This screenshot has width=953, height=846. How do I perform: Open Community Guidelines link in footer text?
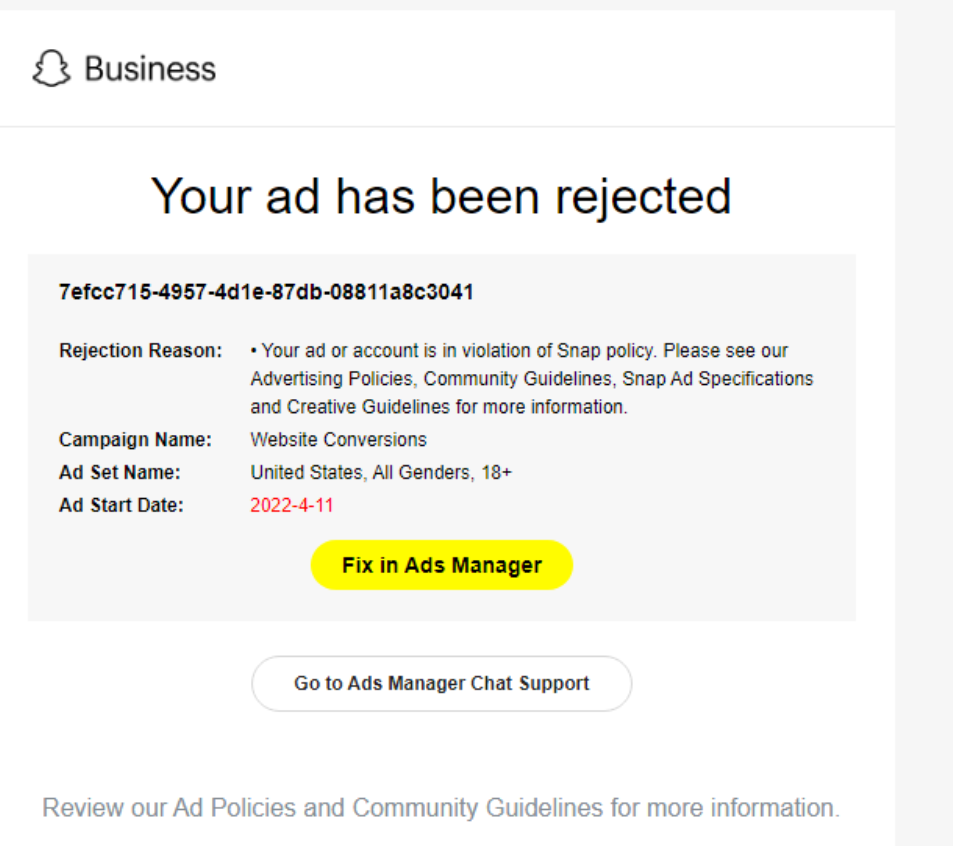[478, 808]
